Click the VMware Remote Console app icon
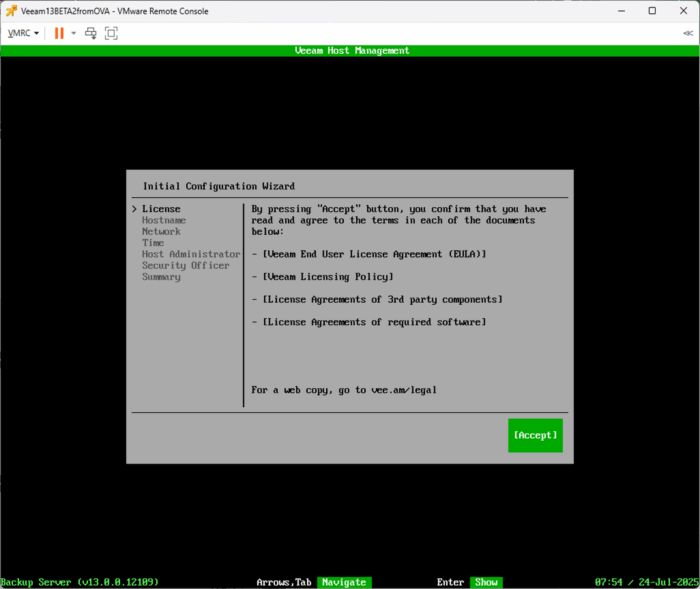The height and width of the screenshot is (589, 700). pos(11,11)
